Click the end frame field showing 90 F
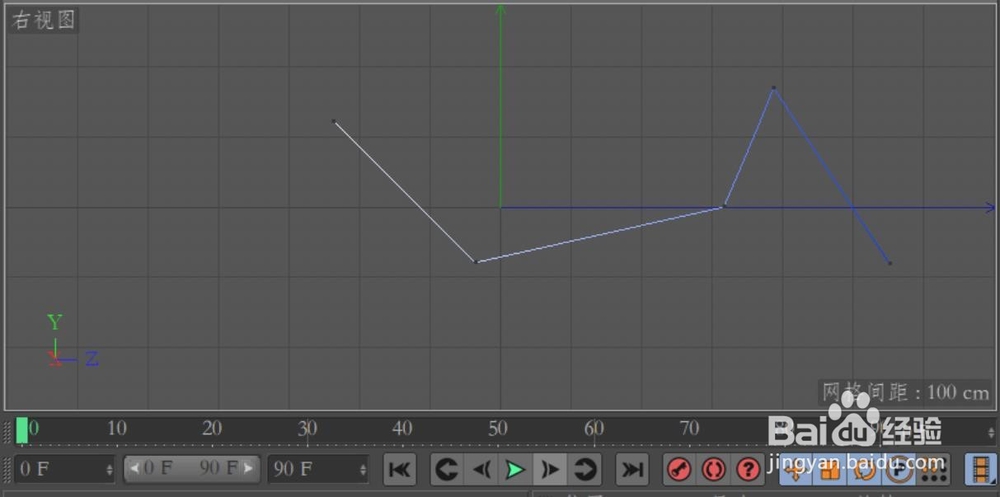 [x=318, y=470]
